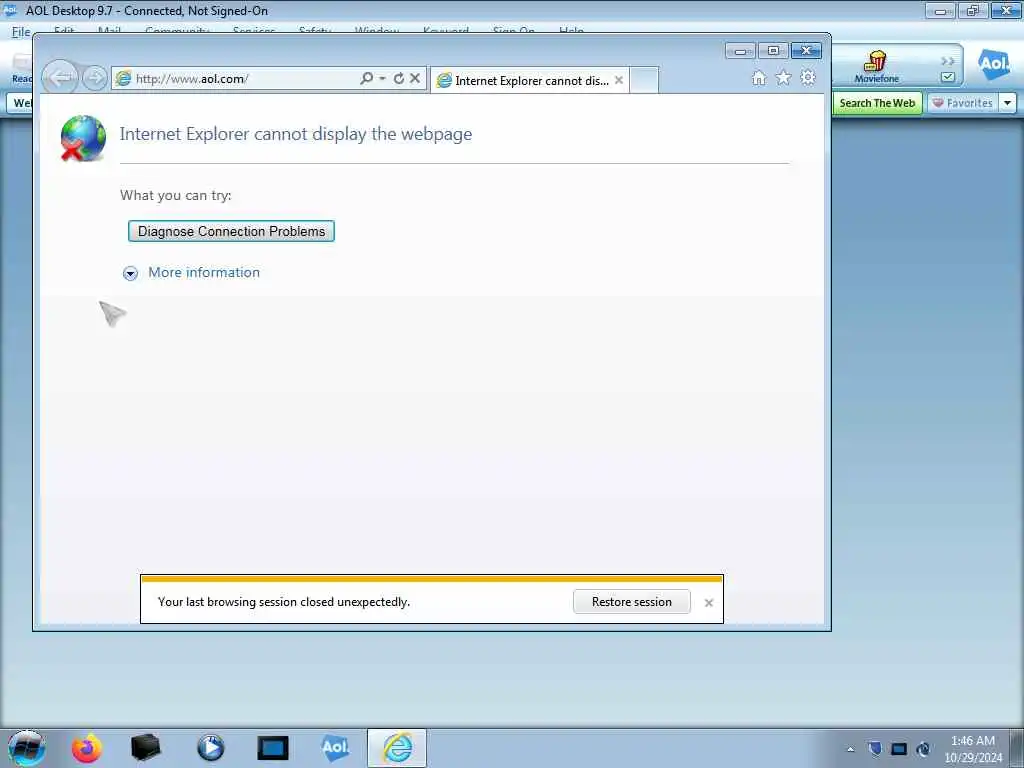The height and width of the screenshot is (768, 1024).
Task: Click the Stop loading X icon
Action: (x=415, y=78)
